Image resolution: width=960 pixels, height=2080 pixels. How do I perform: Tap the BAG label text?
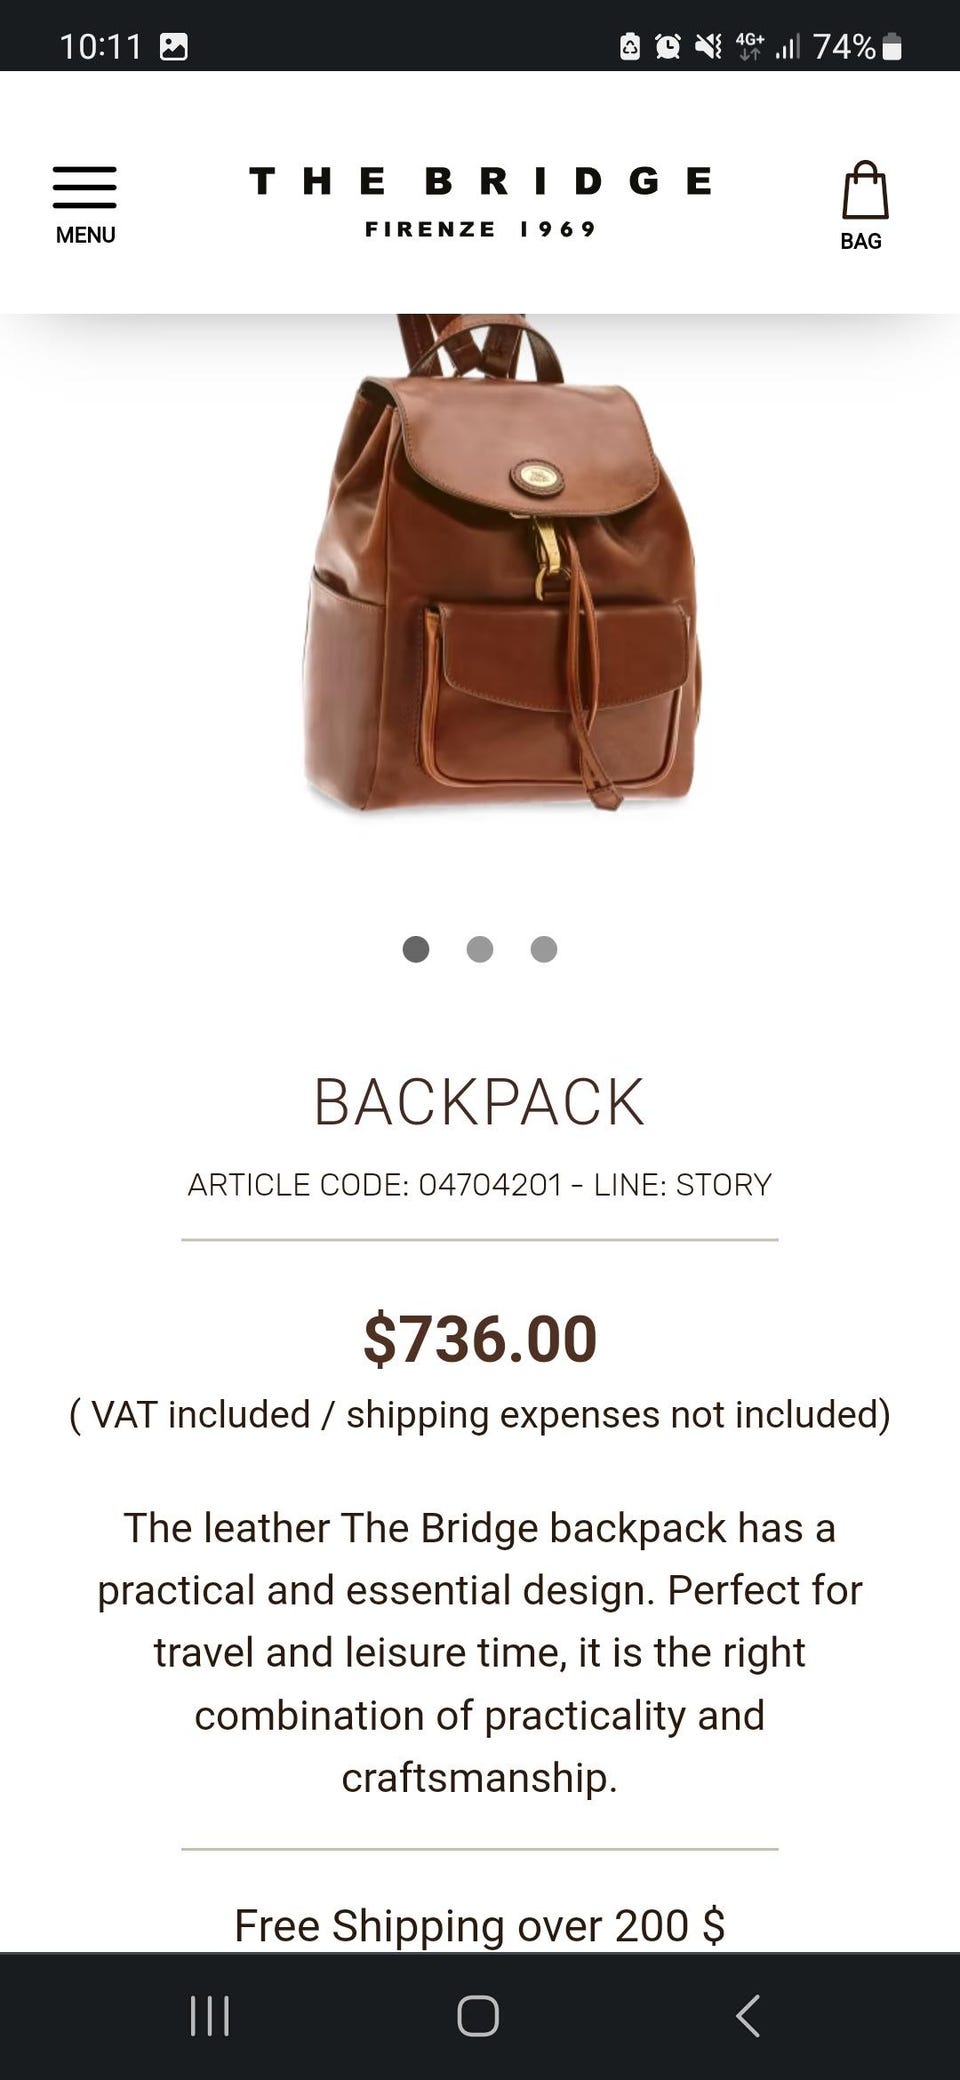861,241
